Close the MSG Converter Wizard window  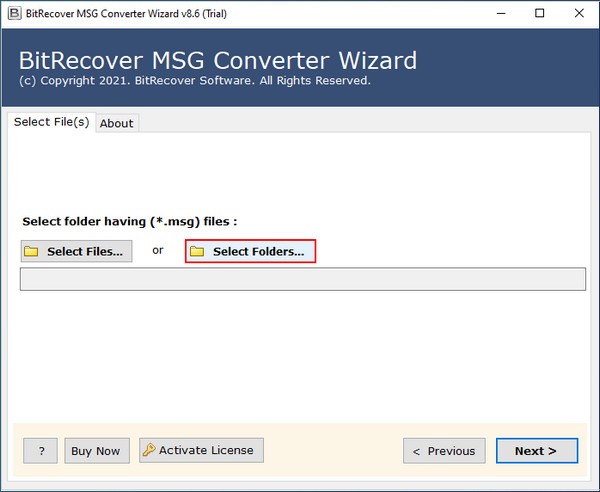[579, 13]
